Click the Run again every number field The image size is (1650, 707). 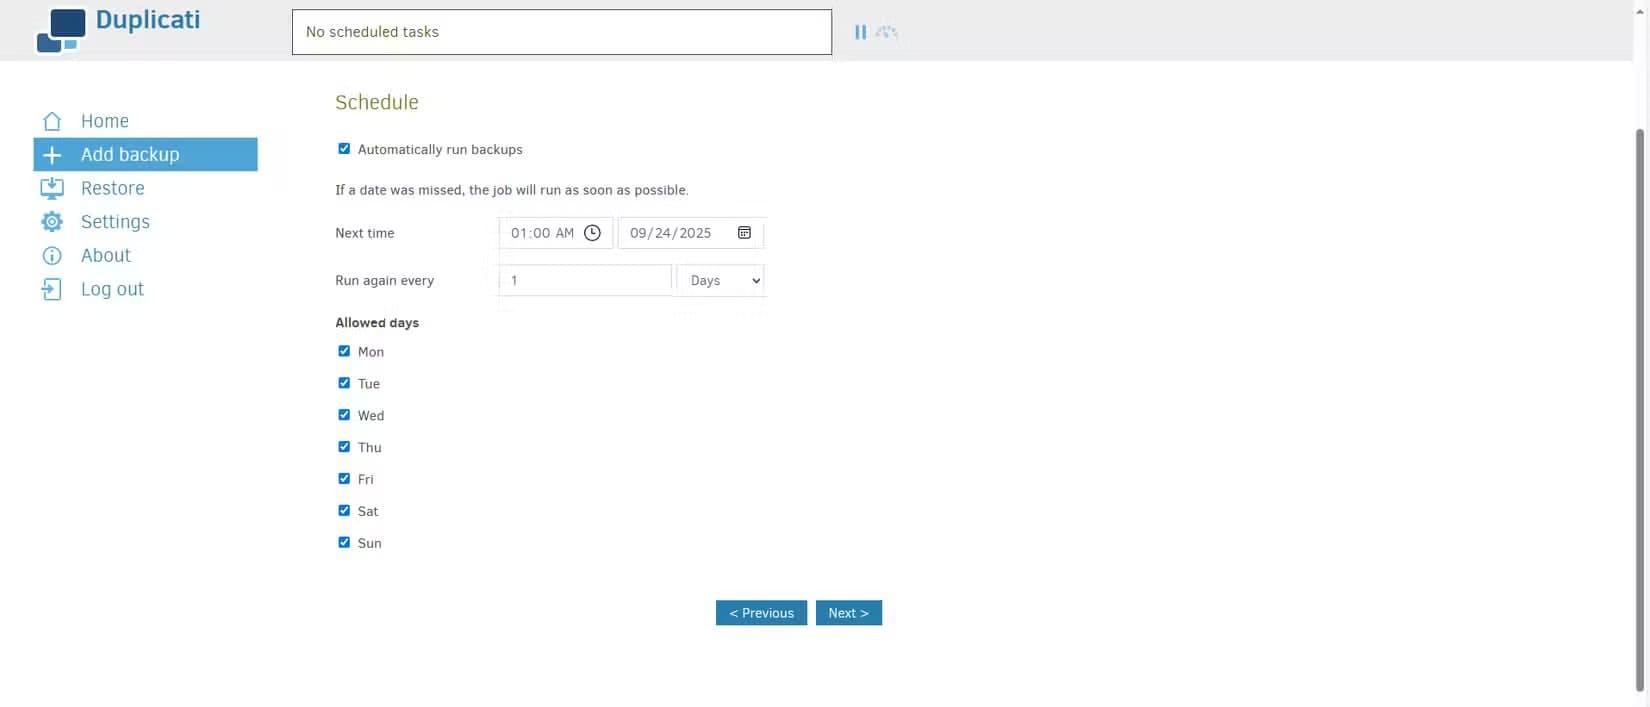tap(585, 281)
